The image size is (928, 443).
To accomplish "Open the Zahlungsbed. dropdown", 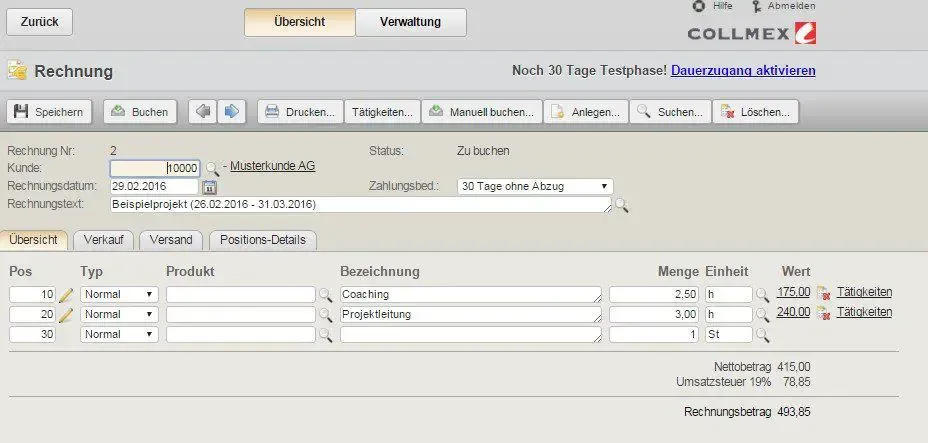I will [x=535, y=186].
